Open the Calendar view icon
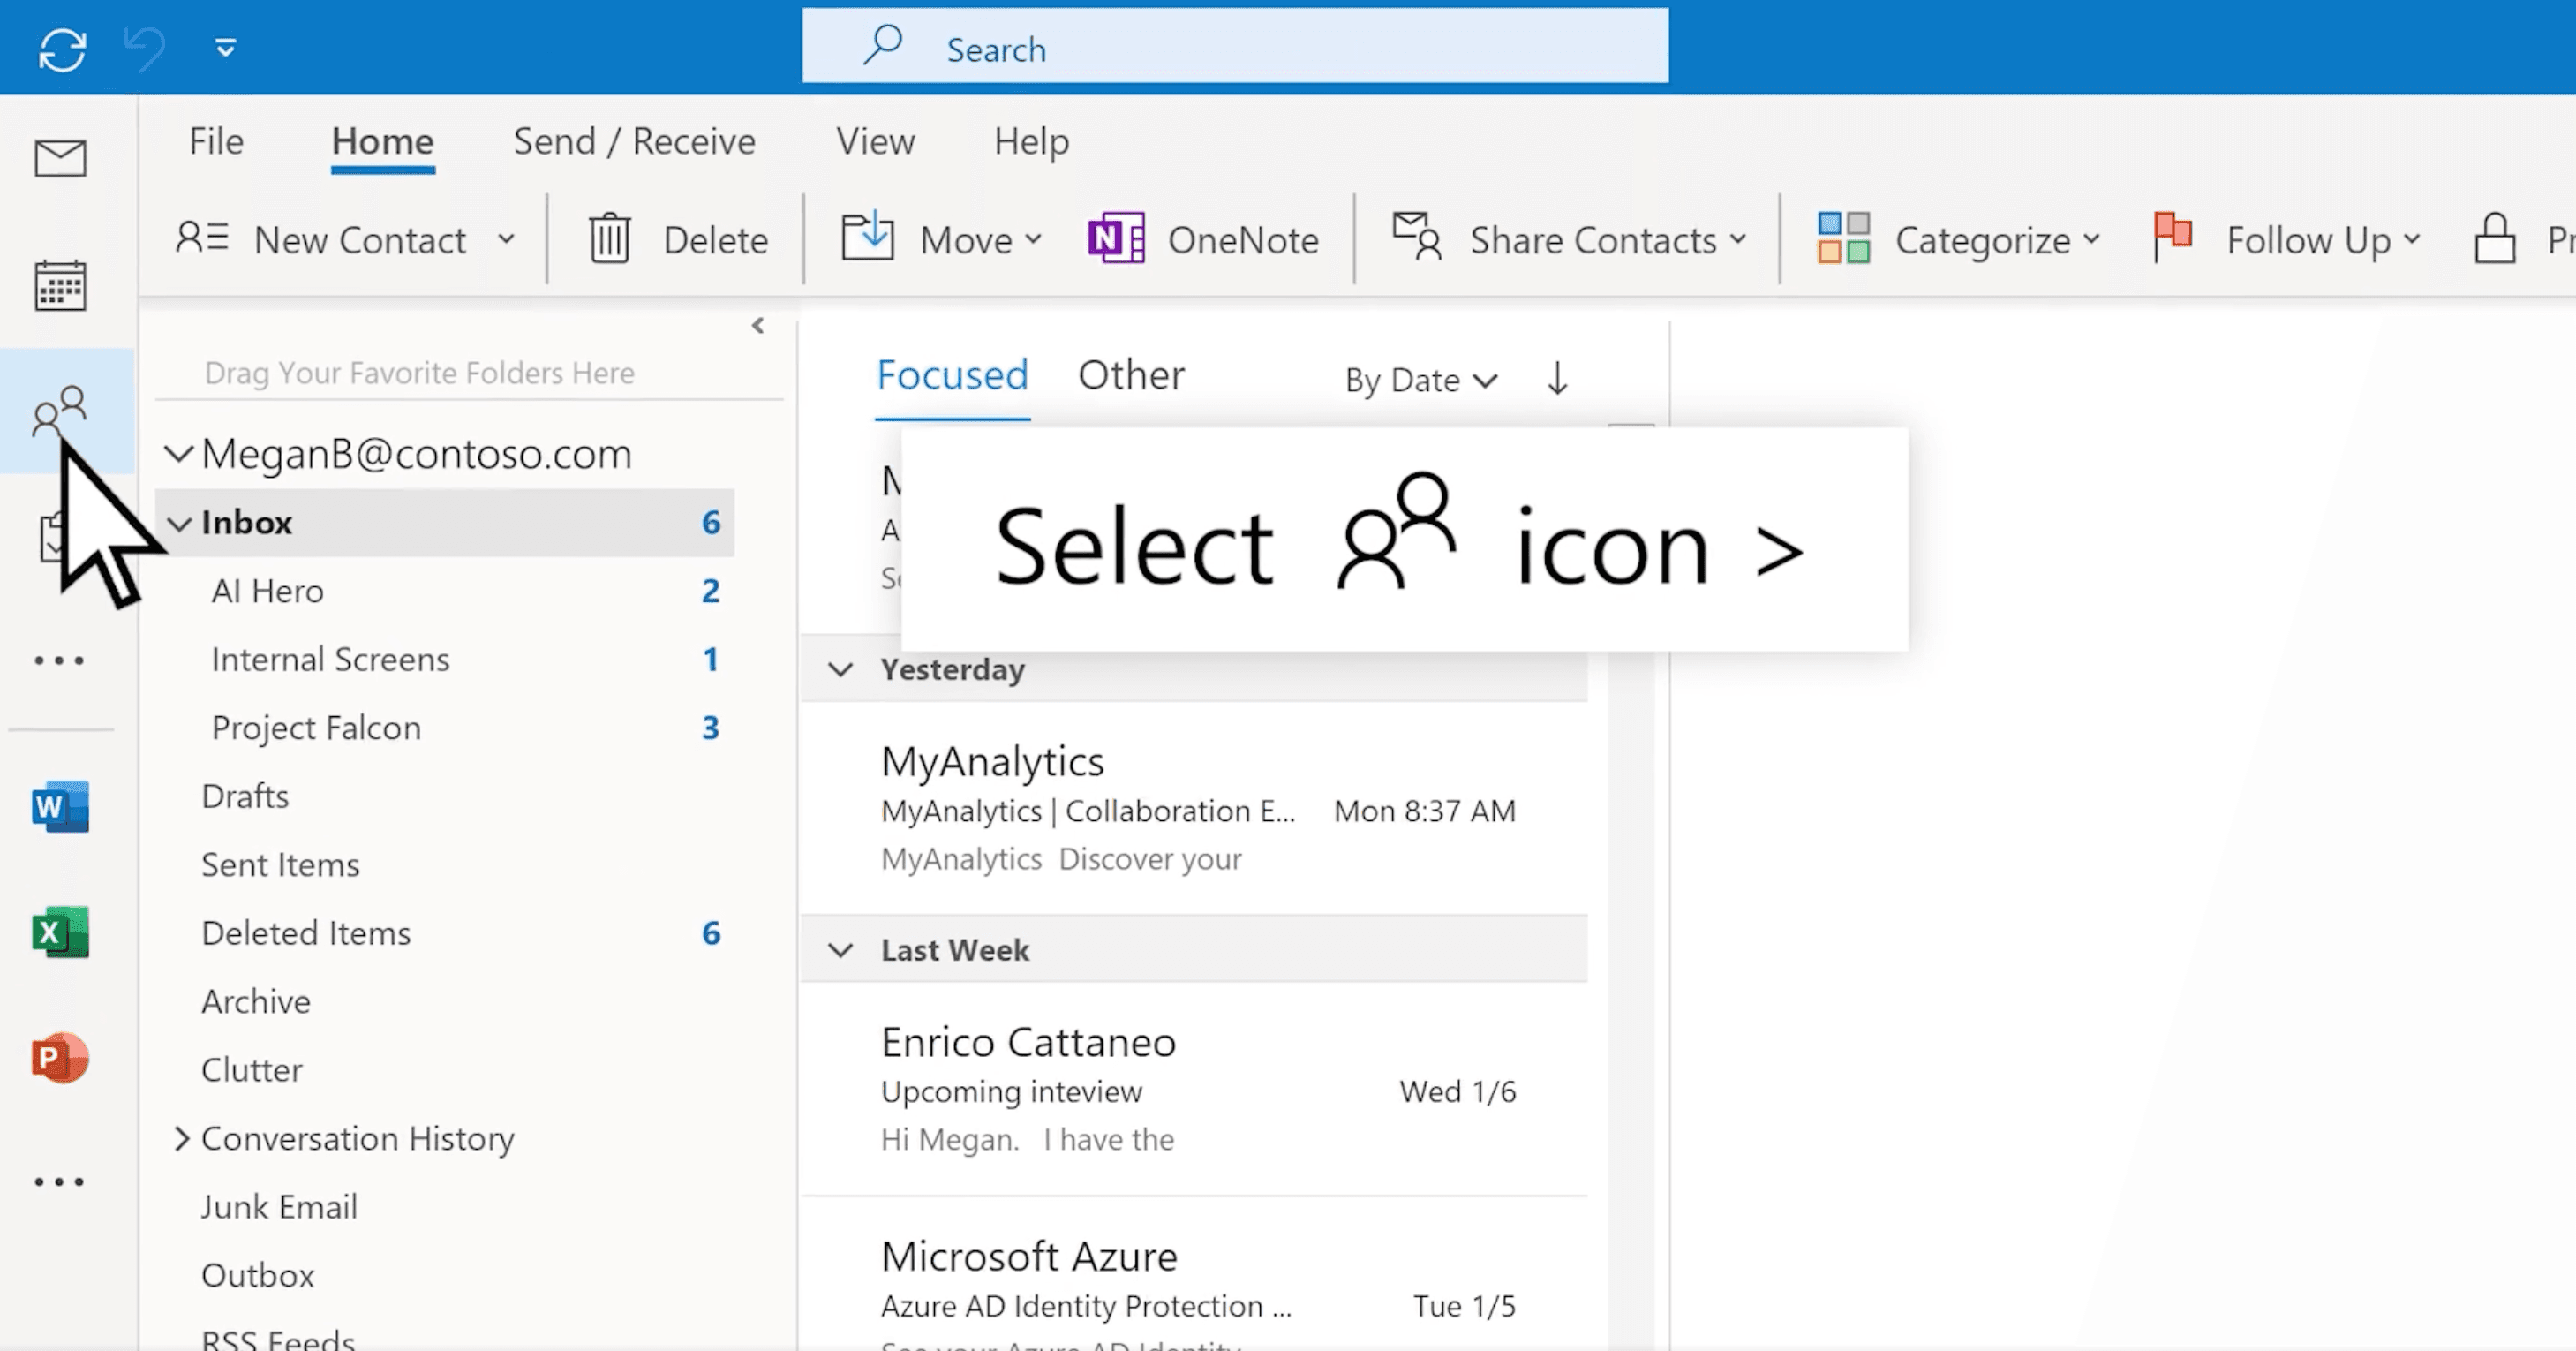2576x1351 pixels. 60,286
